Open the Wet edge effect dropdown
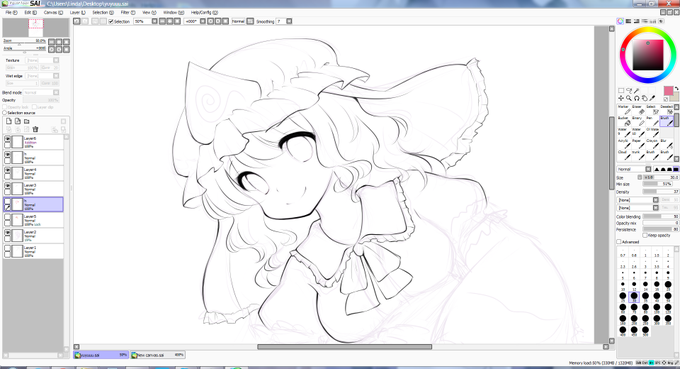The height and width of the screenshot is (369, 680). pos(56,76)
